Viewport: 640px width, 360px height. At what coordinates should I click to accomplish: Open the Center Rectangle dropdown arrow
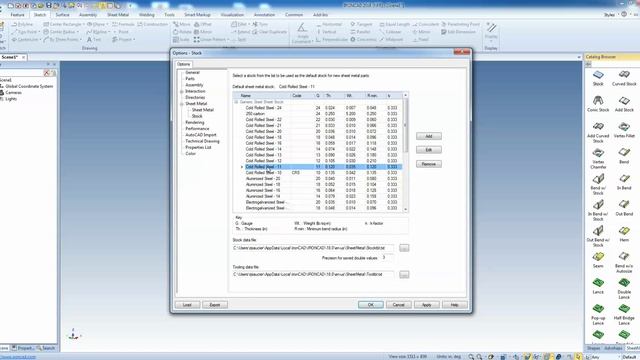(84, 24)
